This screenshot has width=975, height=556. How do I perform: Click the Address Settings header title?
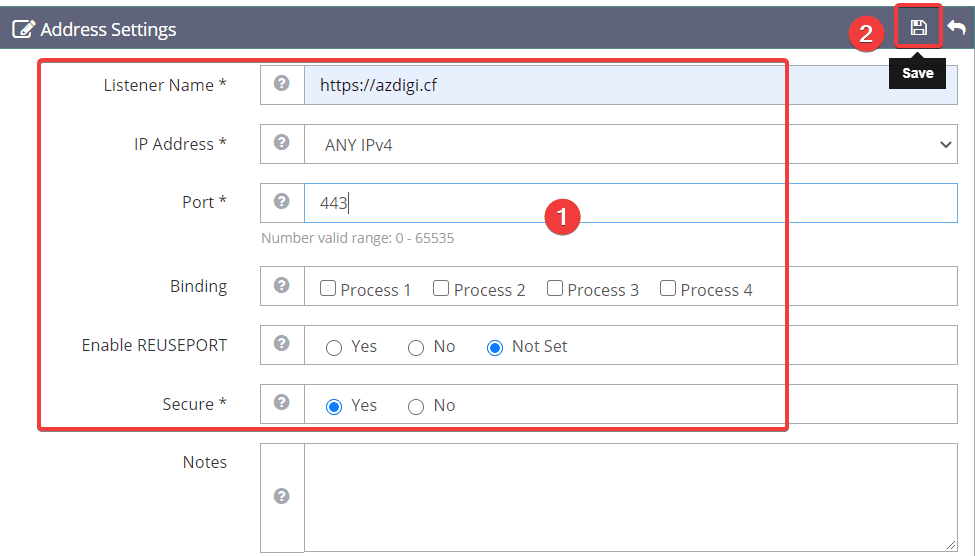coord(108,29)
